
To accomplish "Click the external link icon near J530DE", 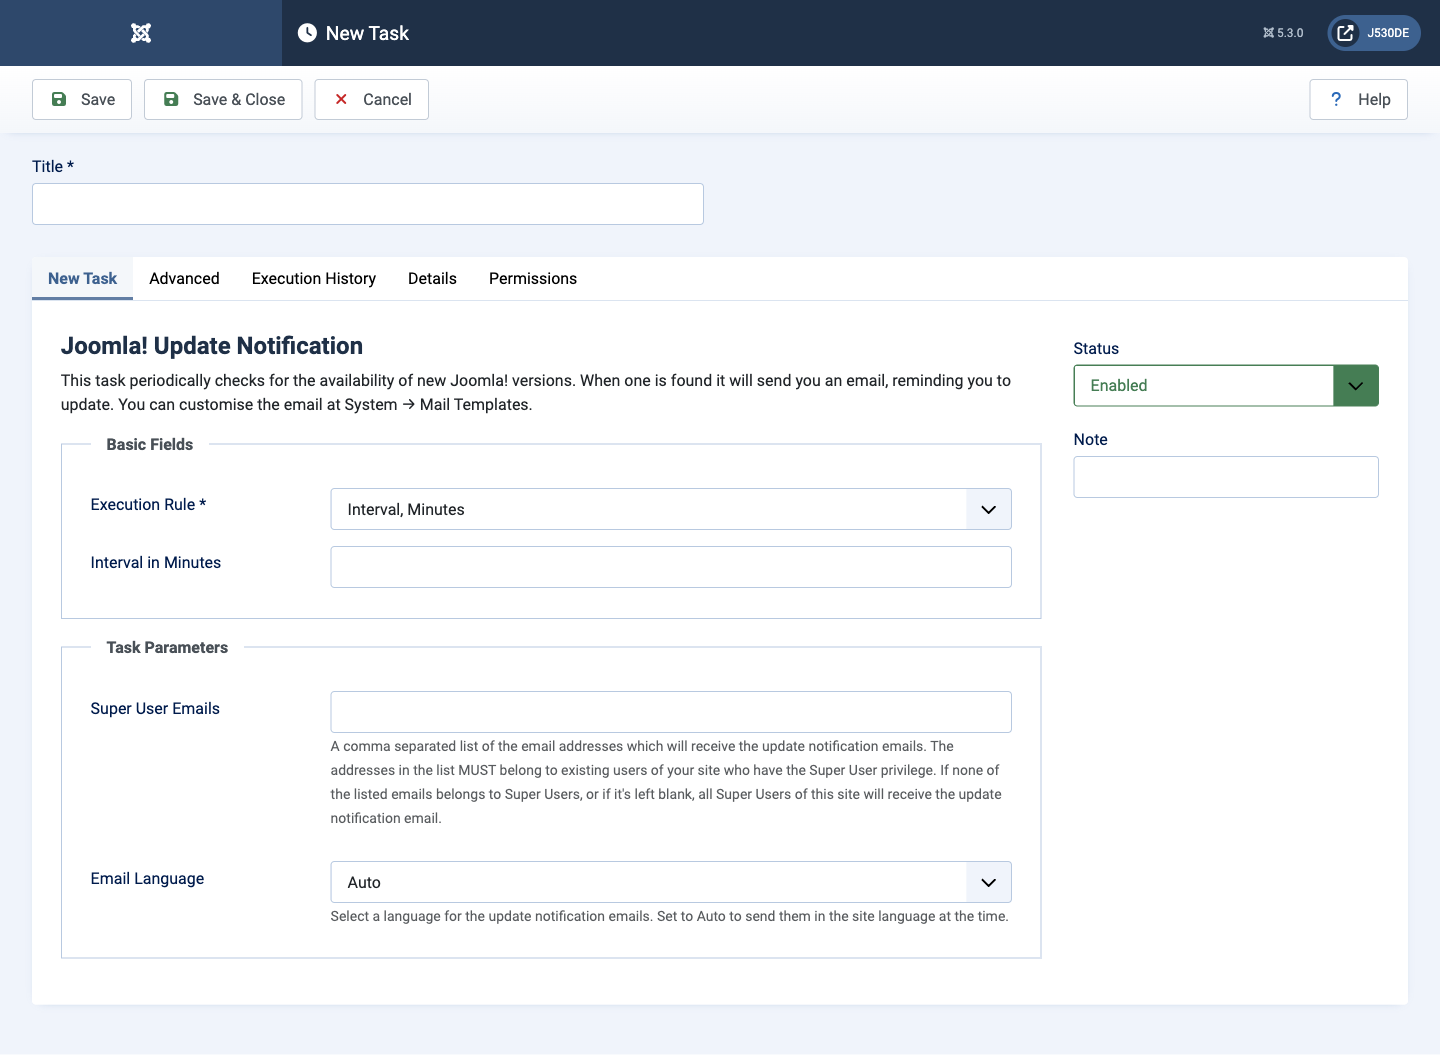I will point(1346,33).
